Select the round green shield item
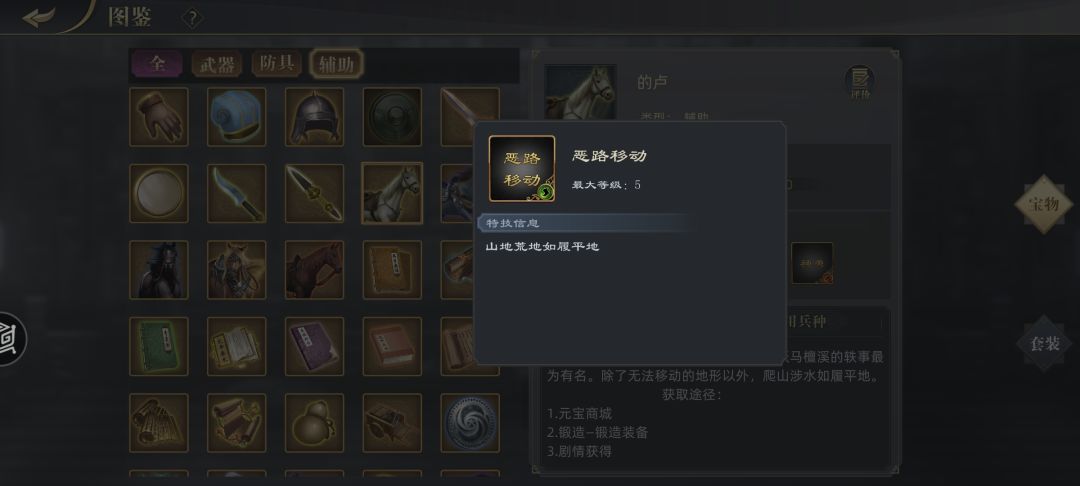This screenshot has width=1080, height=486. (x=392, y=117)
